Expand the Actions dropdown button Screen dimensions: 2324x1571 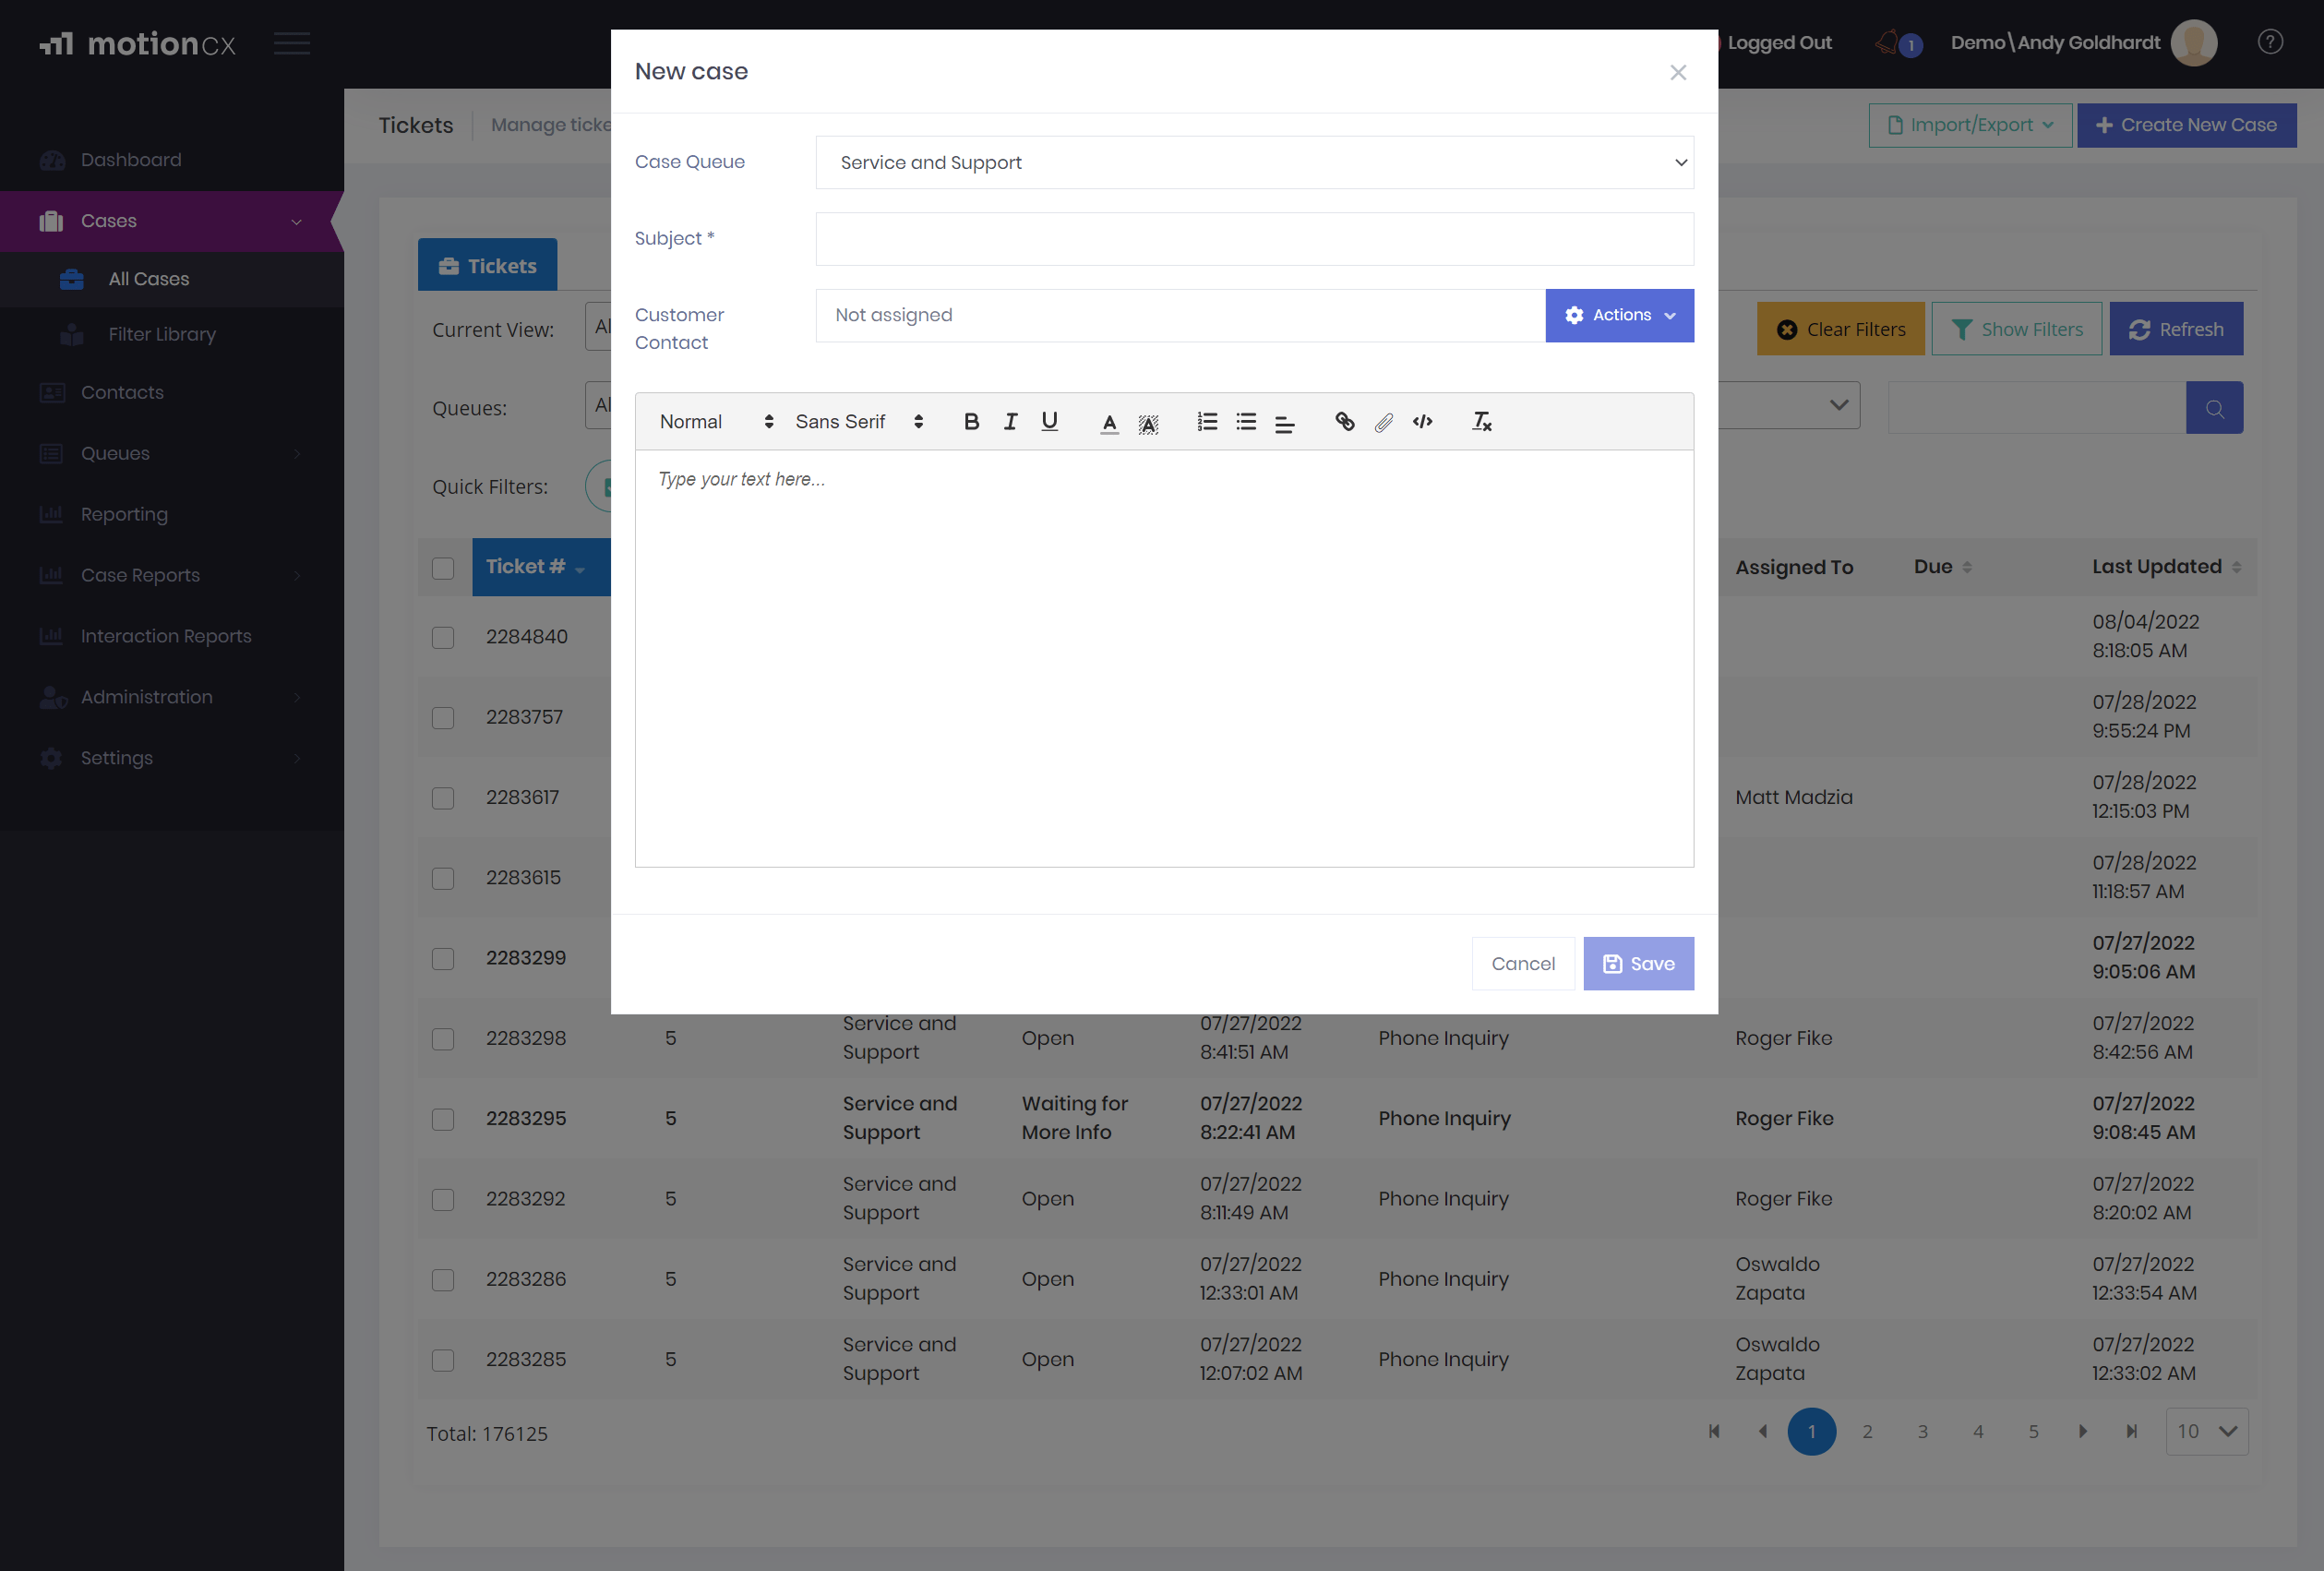click(x=1619, y=315)
